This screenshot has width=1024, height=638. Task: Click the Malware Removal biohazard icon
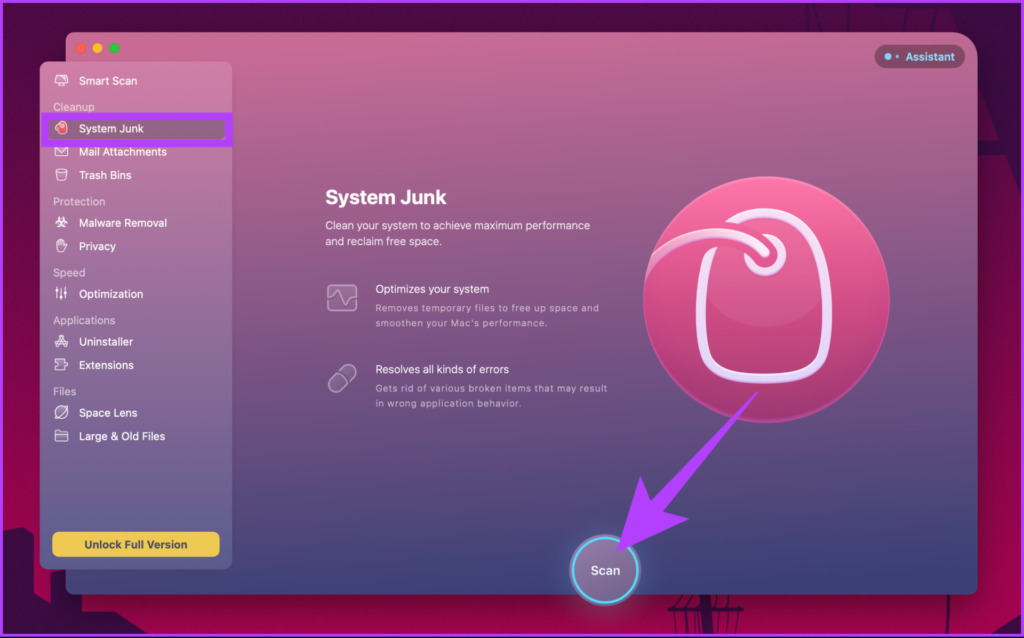click(x=61, y=223)
